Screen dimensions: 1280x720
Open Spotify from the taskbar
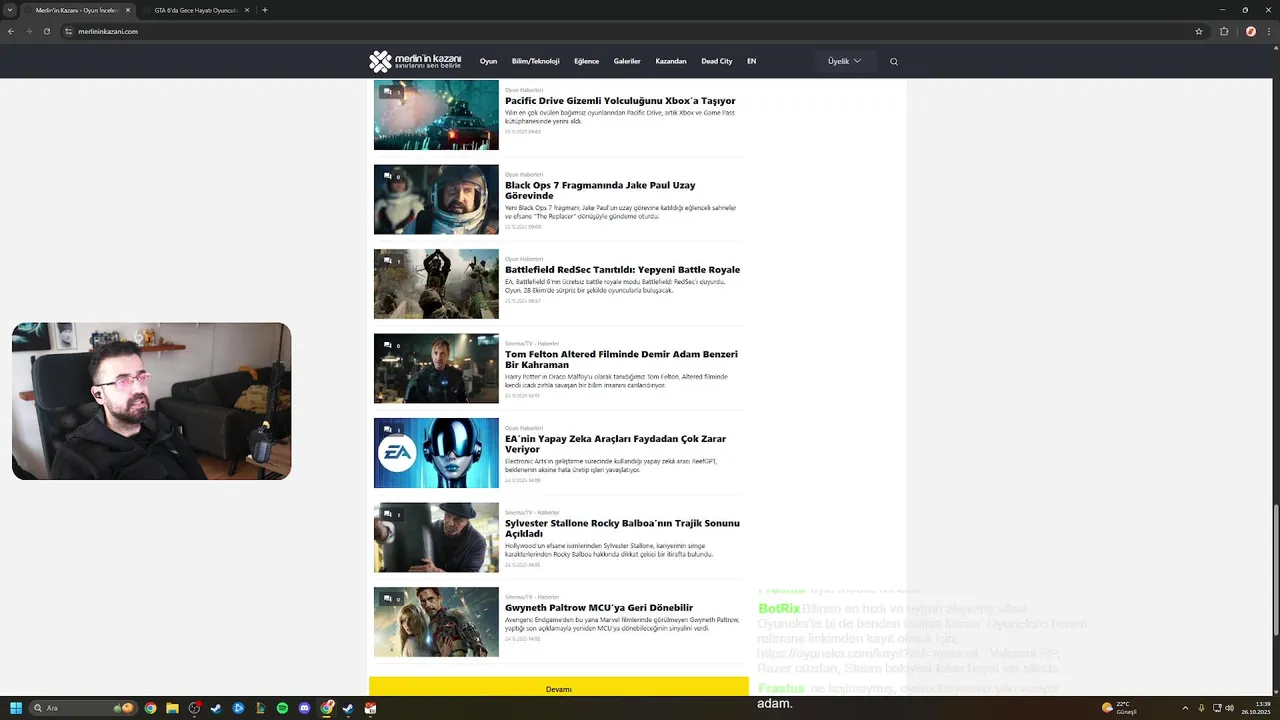(282, 708)
